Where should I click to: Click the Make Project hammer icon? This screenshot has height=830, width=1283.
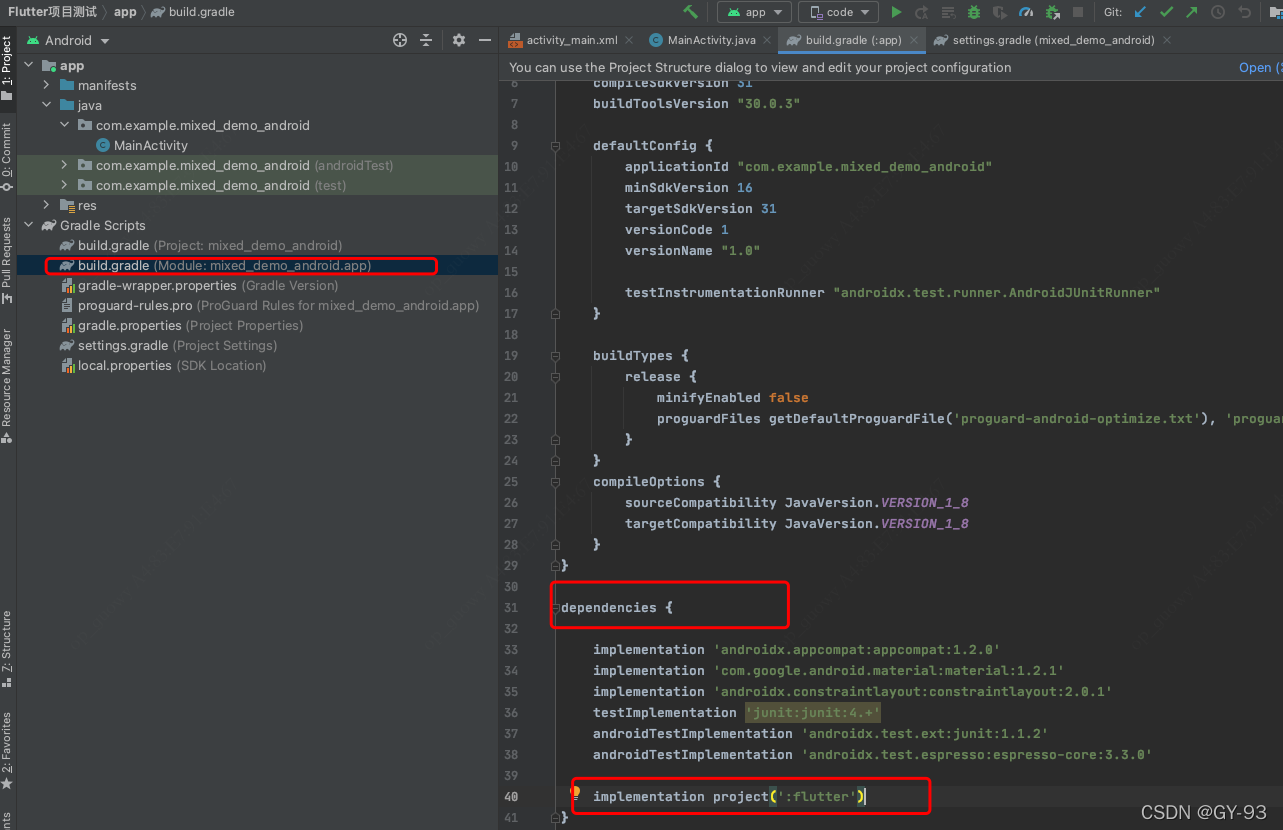[690, 12]
